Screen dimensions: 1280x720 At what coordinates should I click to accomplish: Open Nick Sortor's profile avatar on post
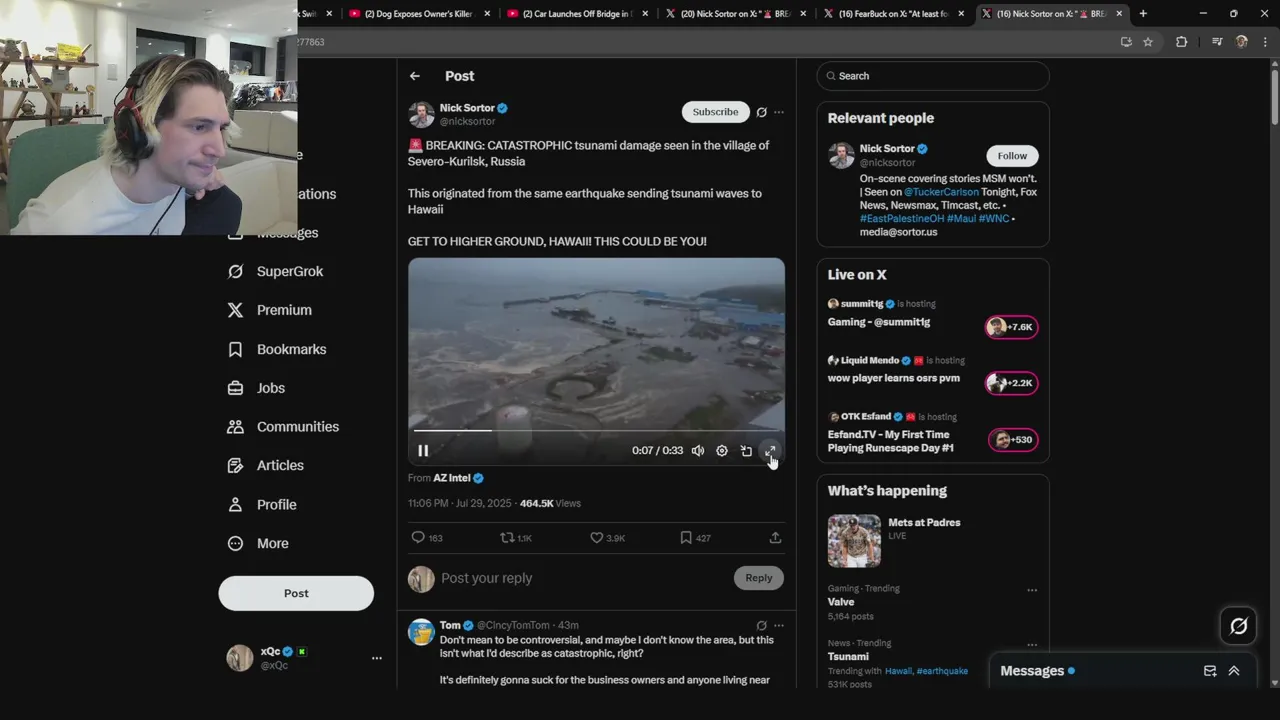tap(421, 114)
